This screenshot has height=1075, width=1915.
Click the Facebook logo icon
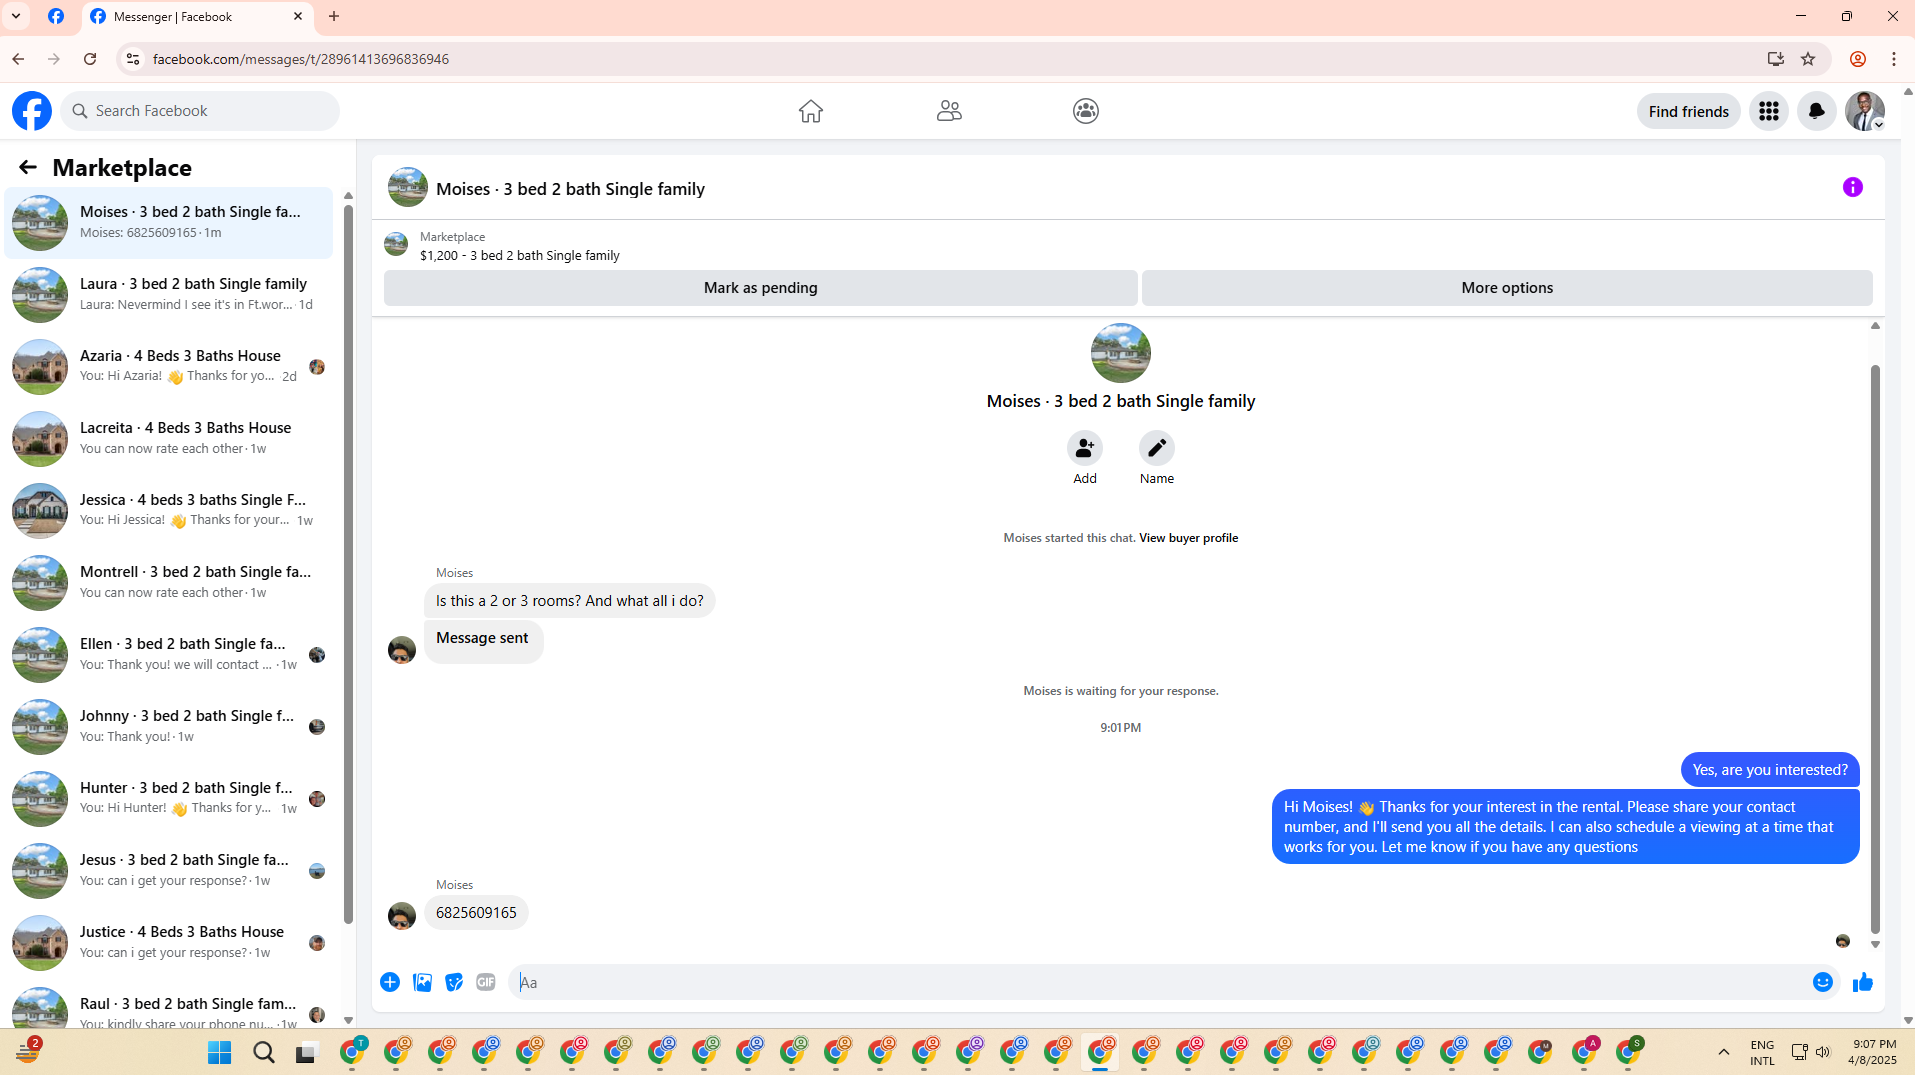click(x=32, y=111)
